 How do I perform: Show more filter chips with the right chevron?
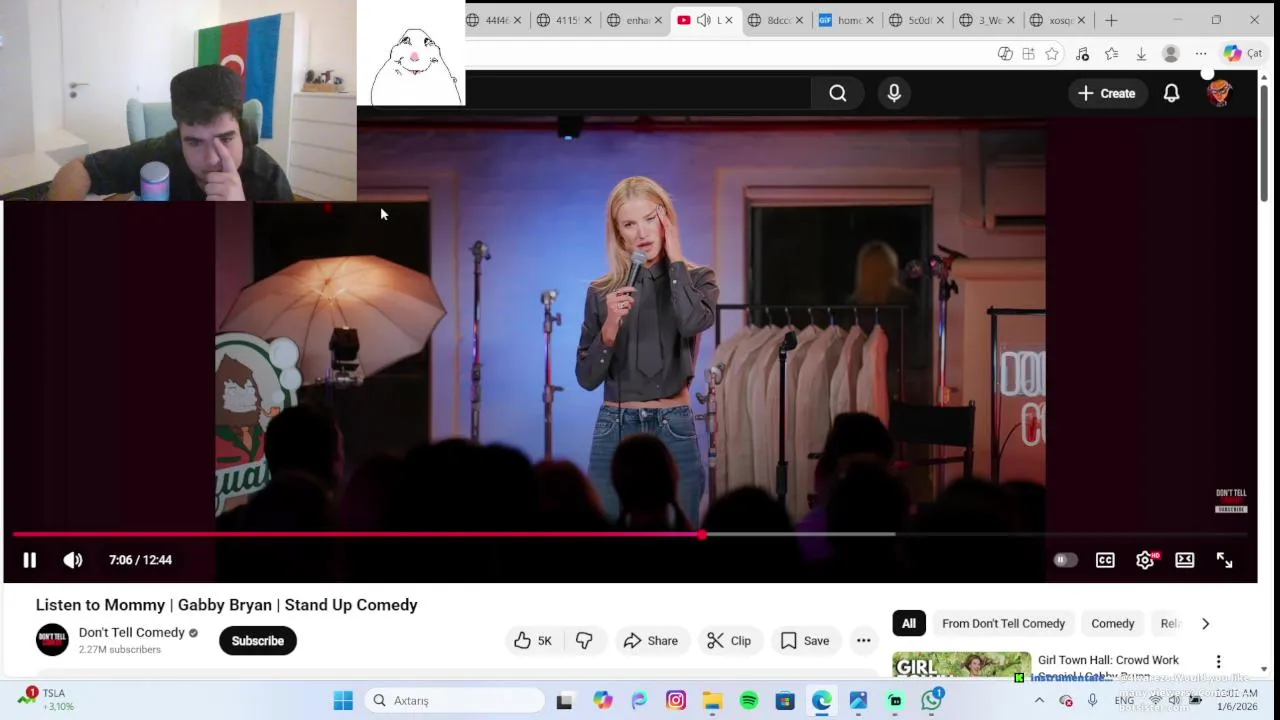click(x=1205, y=623)
